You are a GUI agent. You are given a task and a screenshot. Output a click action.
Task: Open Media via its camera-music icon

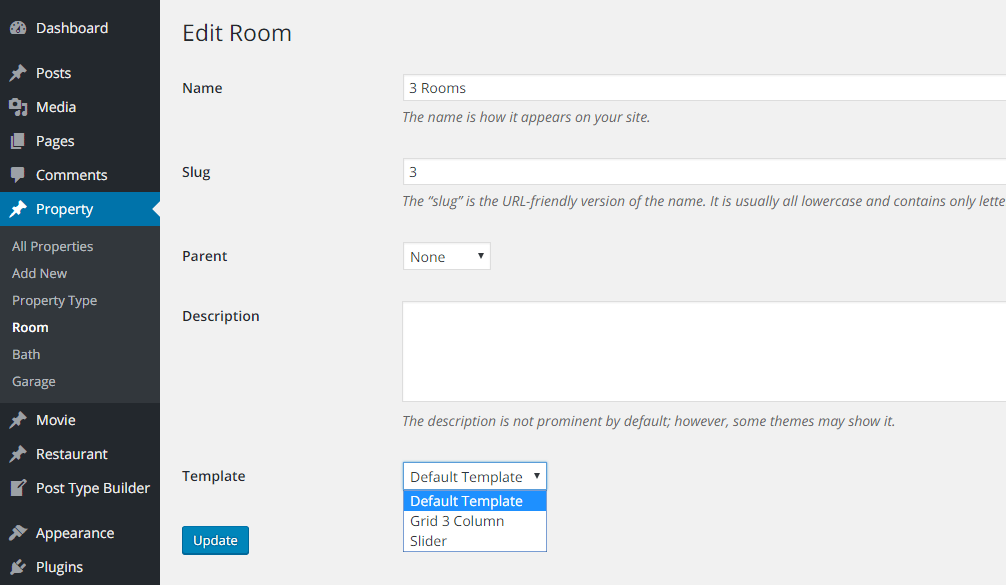pyautogui.click(x=18, y=107)
